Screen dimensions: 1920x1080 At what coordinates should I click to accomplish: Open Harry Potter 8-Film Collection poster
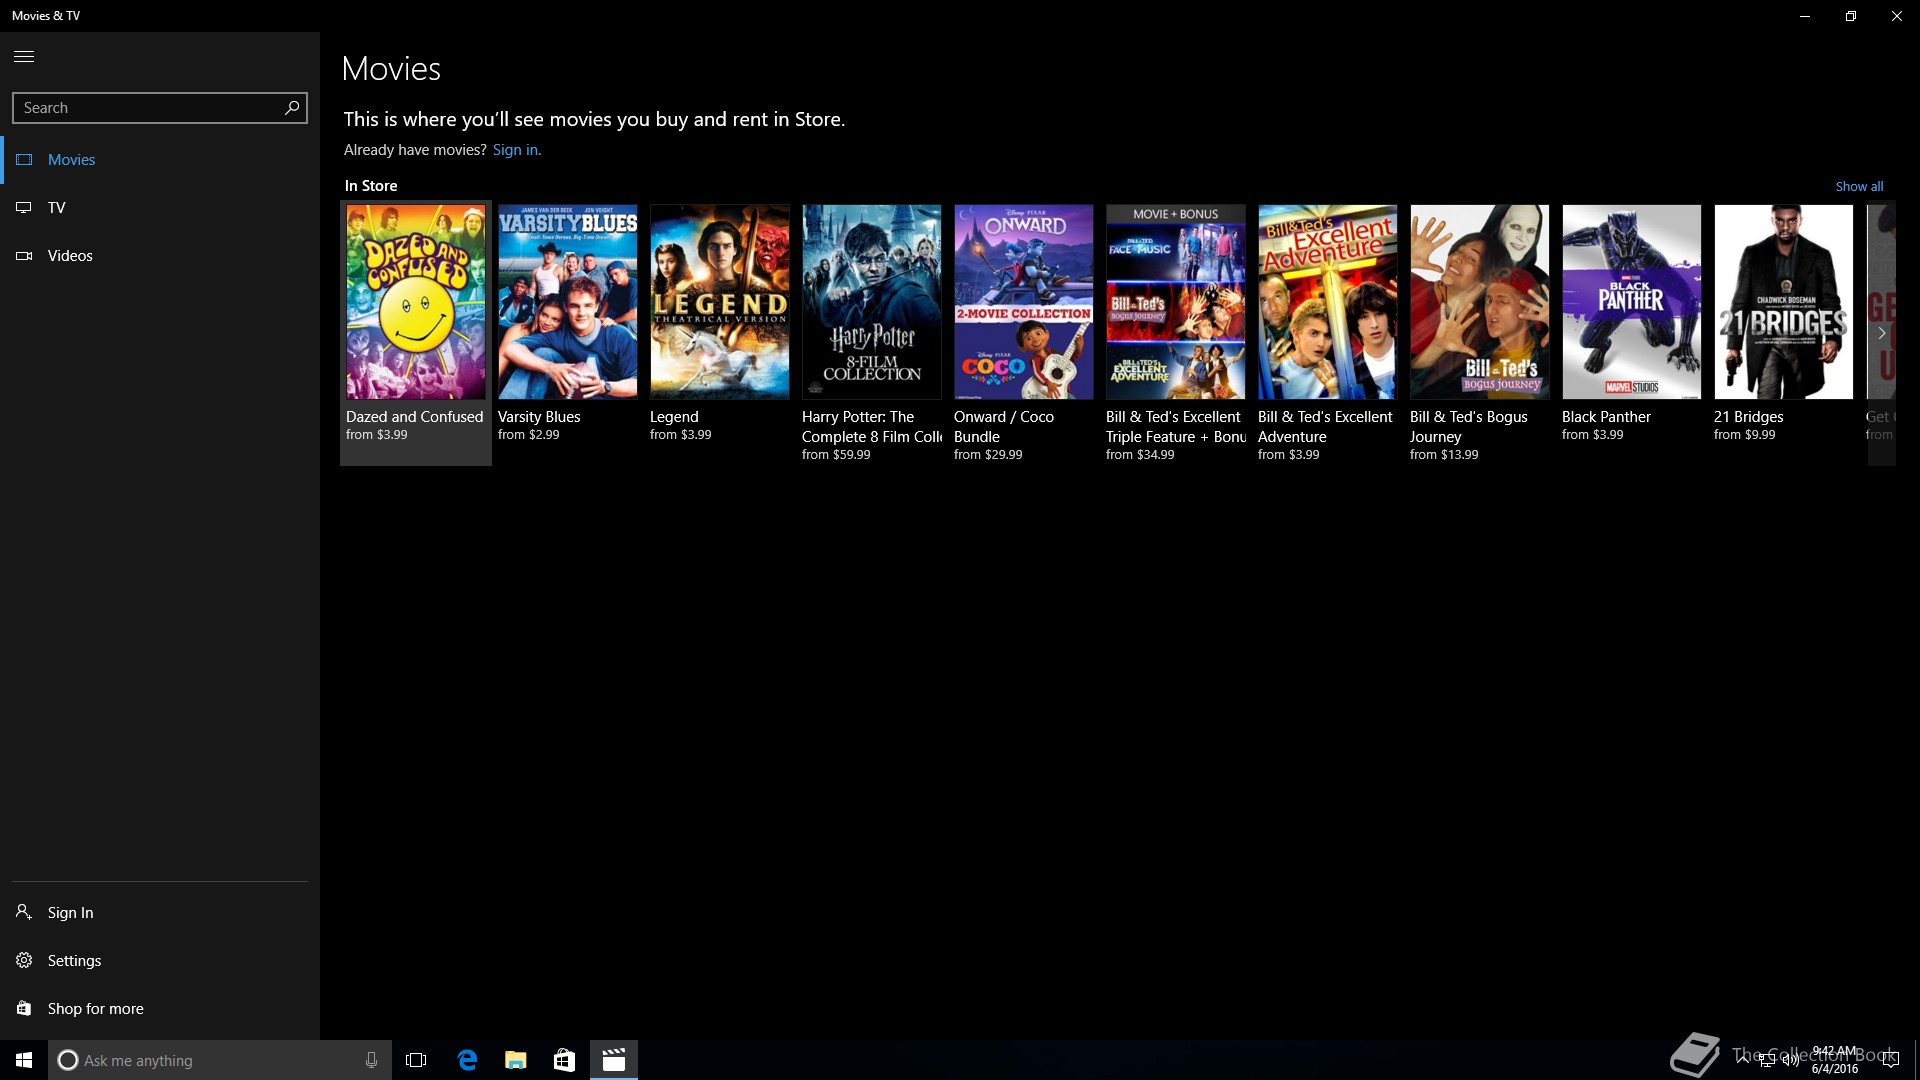(x=872, y=302)
